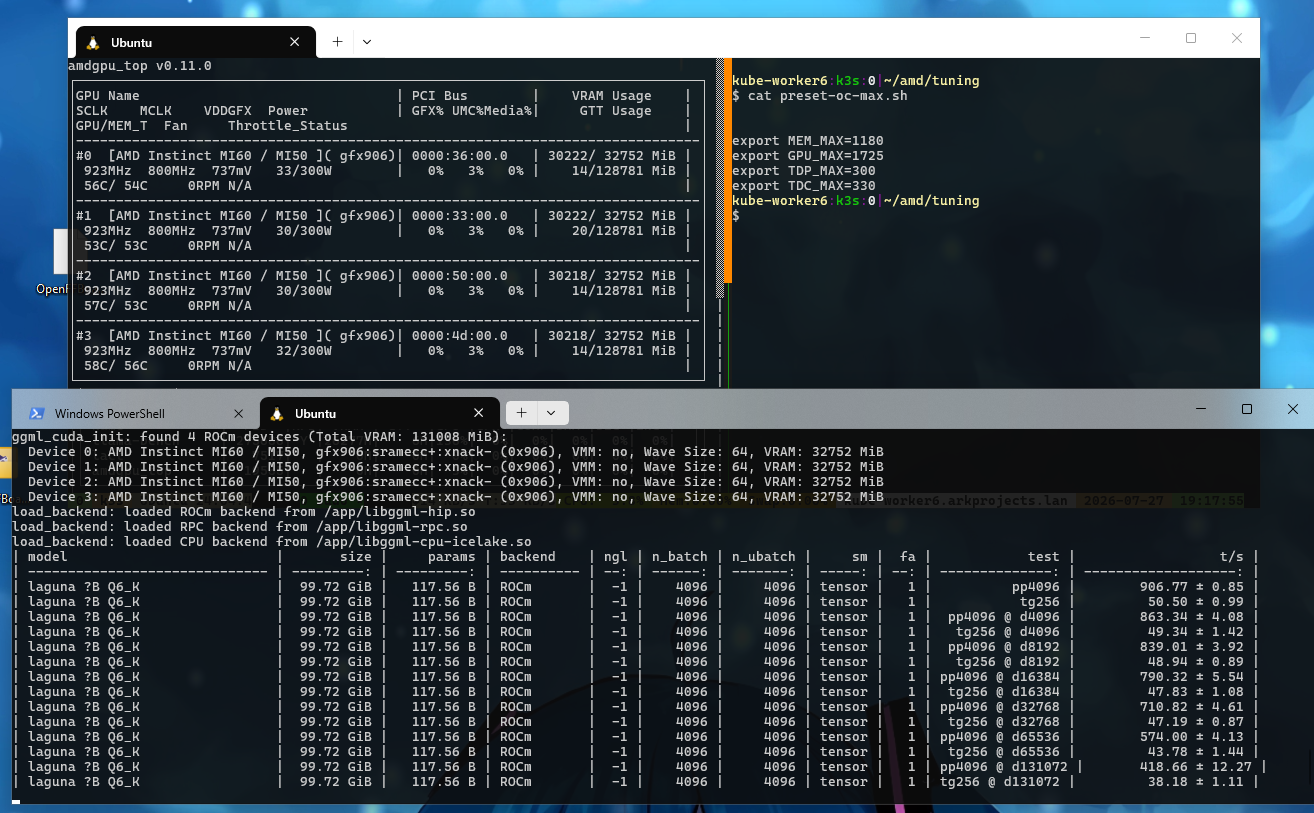
Task: Click the tg256 result '50.50 ± 0.99'
Action: (1195, 602)
